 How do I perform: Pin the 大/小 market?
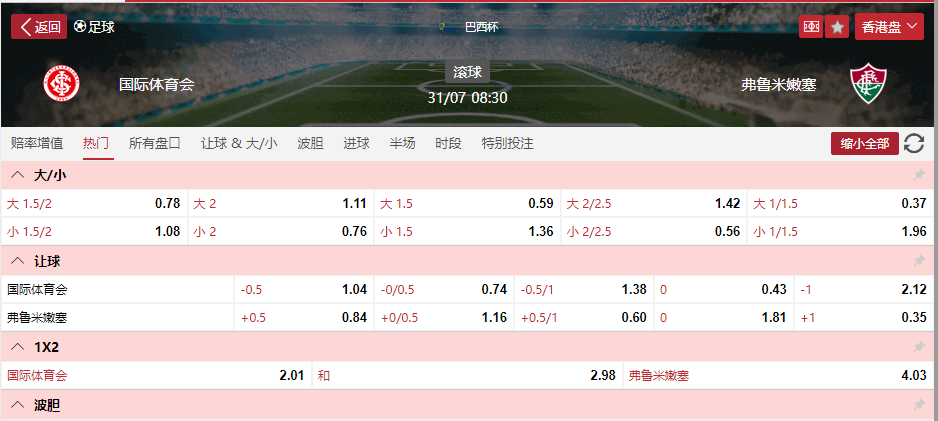pos(919,175)
